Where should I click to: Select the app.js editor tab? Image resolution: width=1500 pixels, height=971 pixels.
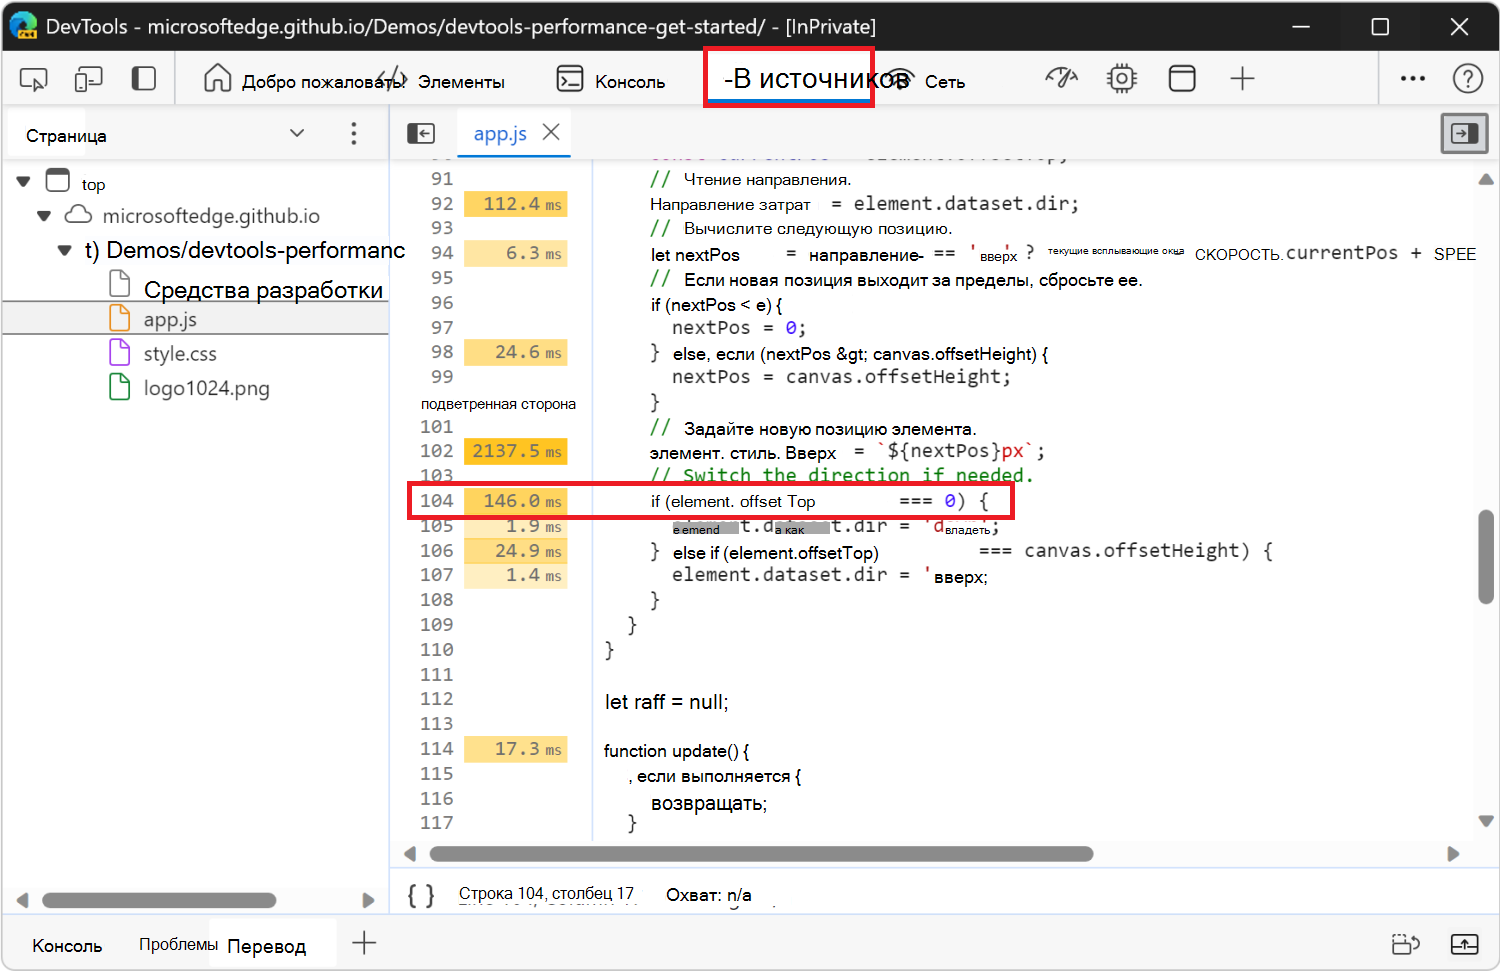coord(500,134)
